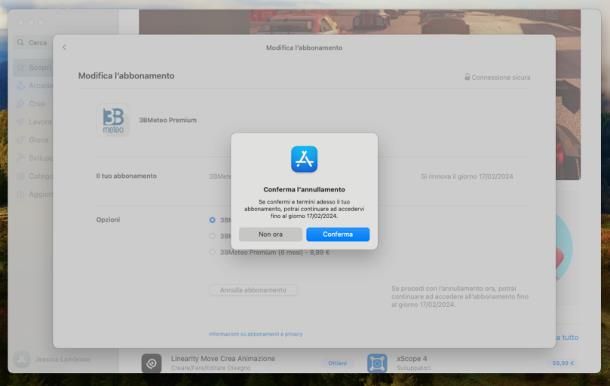Confirm cancellation with the Conferma button
The image size is (610, 386).
pos(338,234)
